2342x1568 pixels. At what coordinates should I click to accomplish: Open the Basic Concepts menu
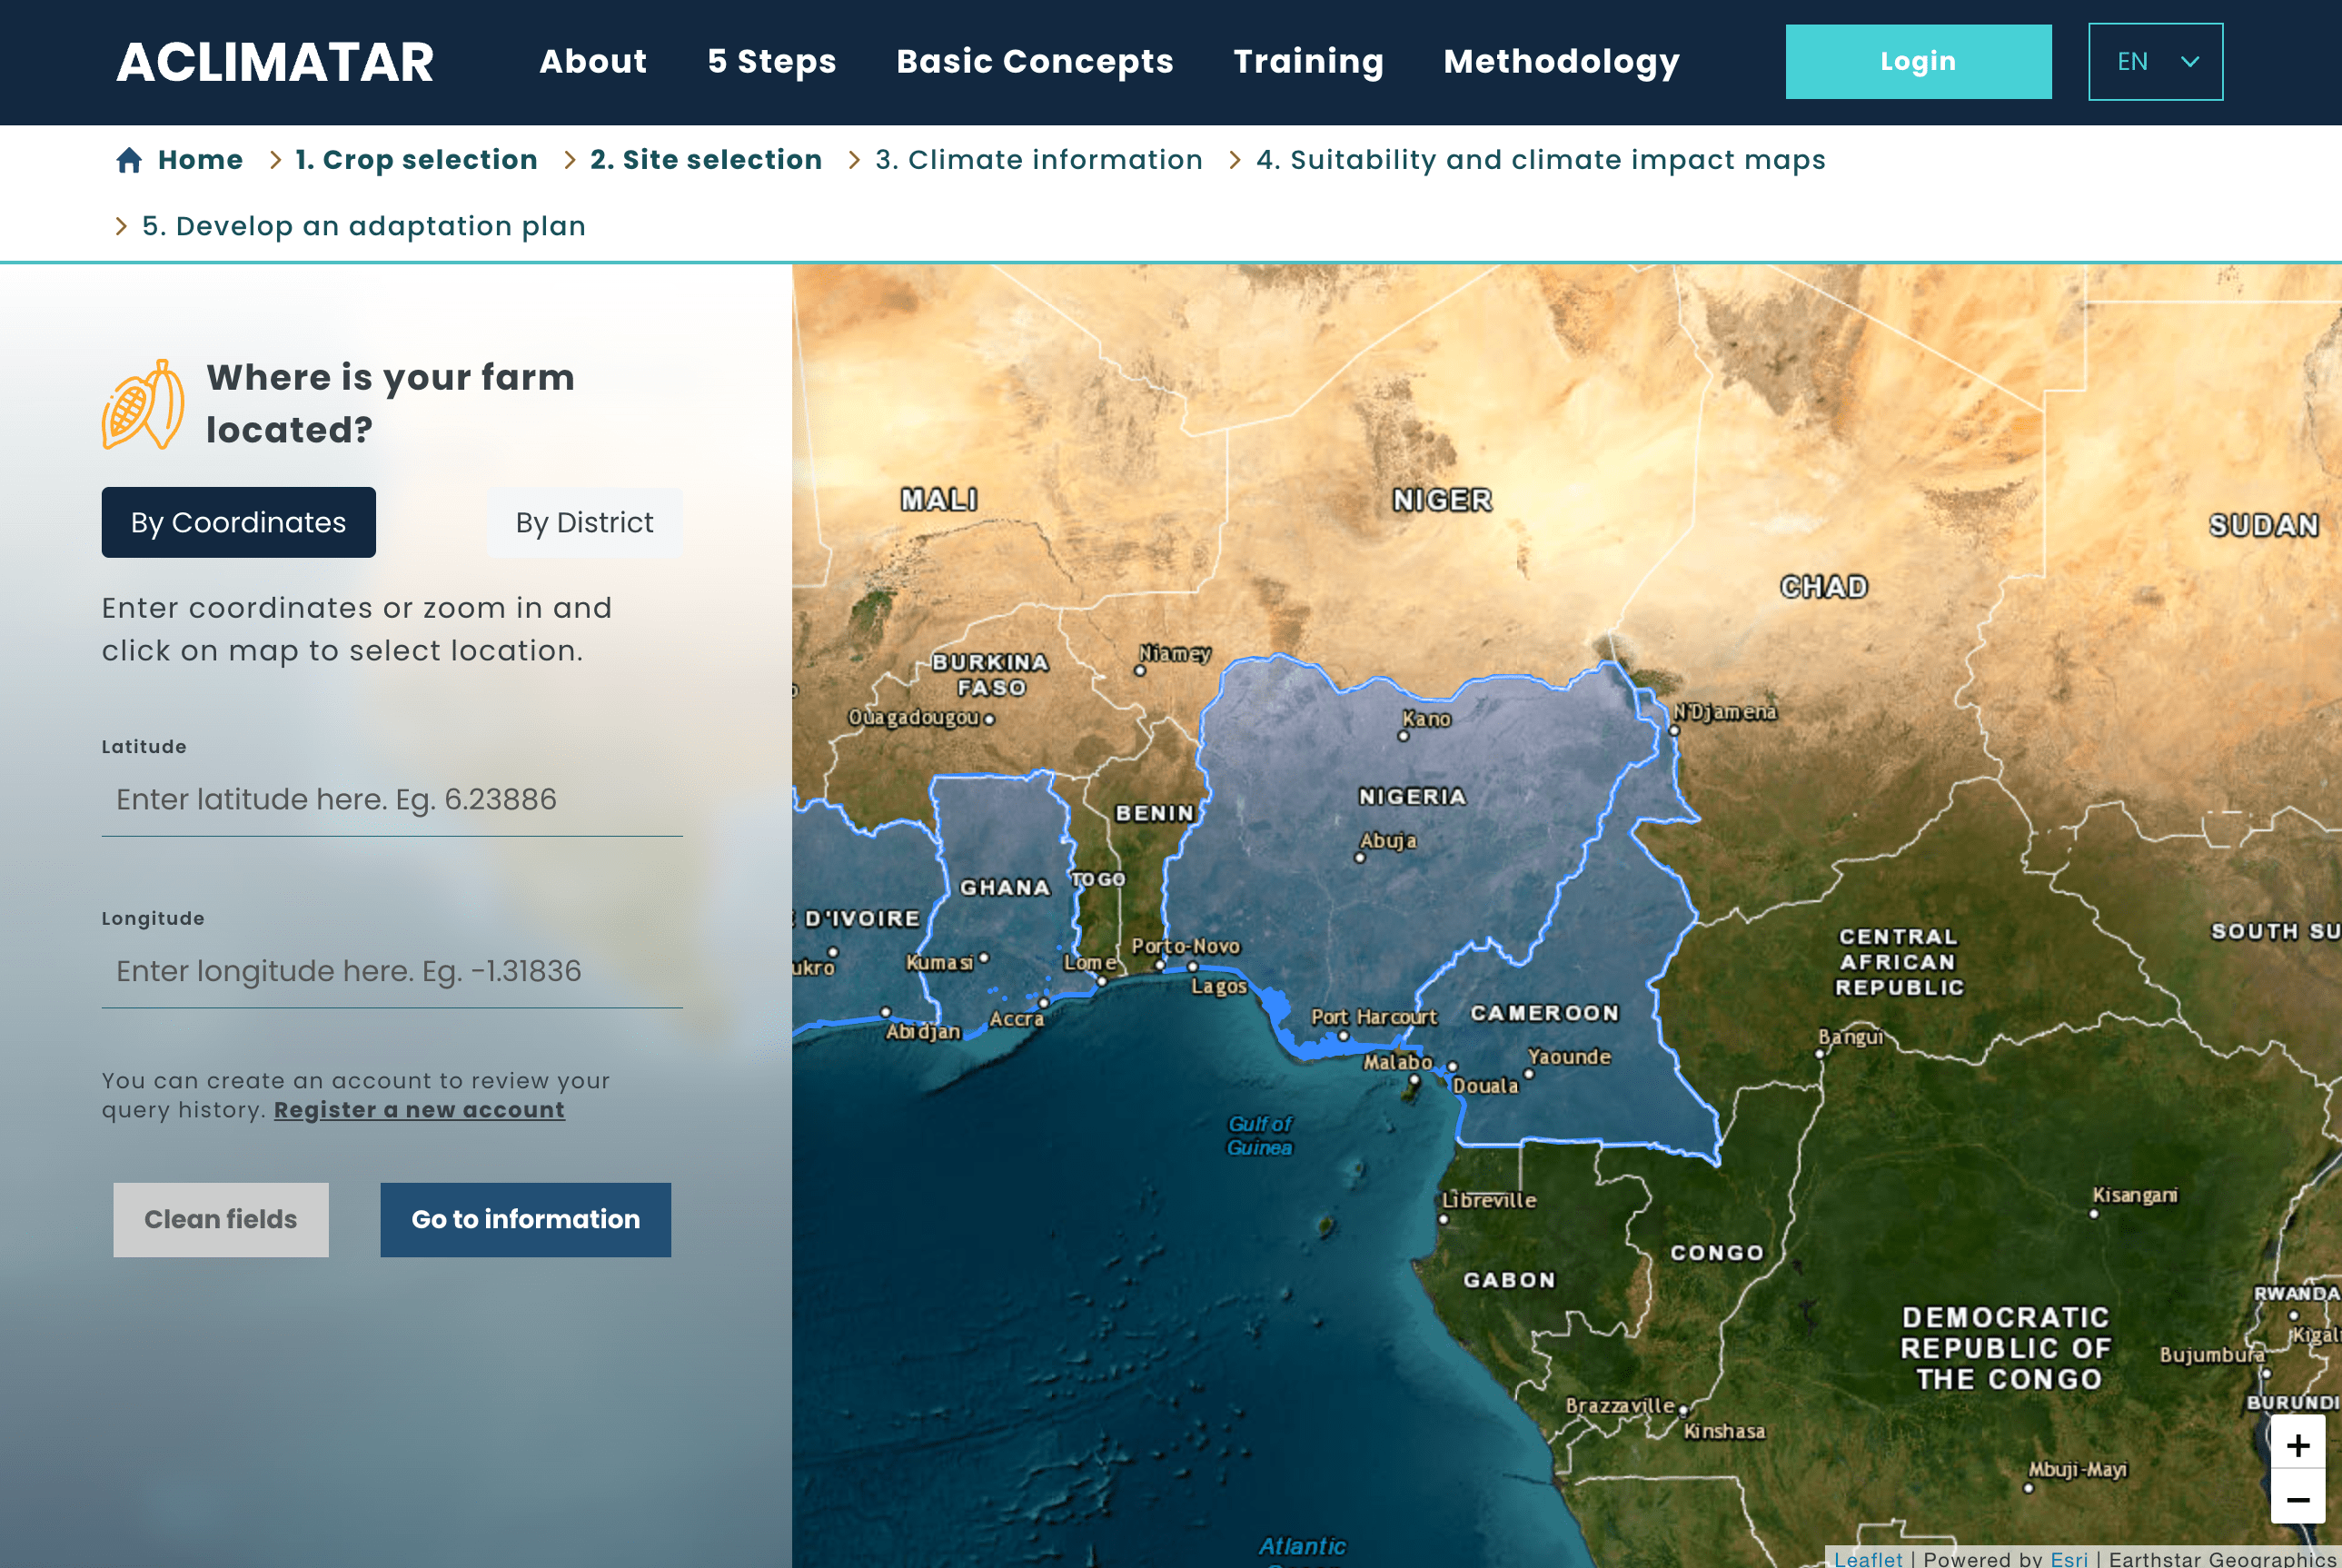tap(1034, 62)
